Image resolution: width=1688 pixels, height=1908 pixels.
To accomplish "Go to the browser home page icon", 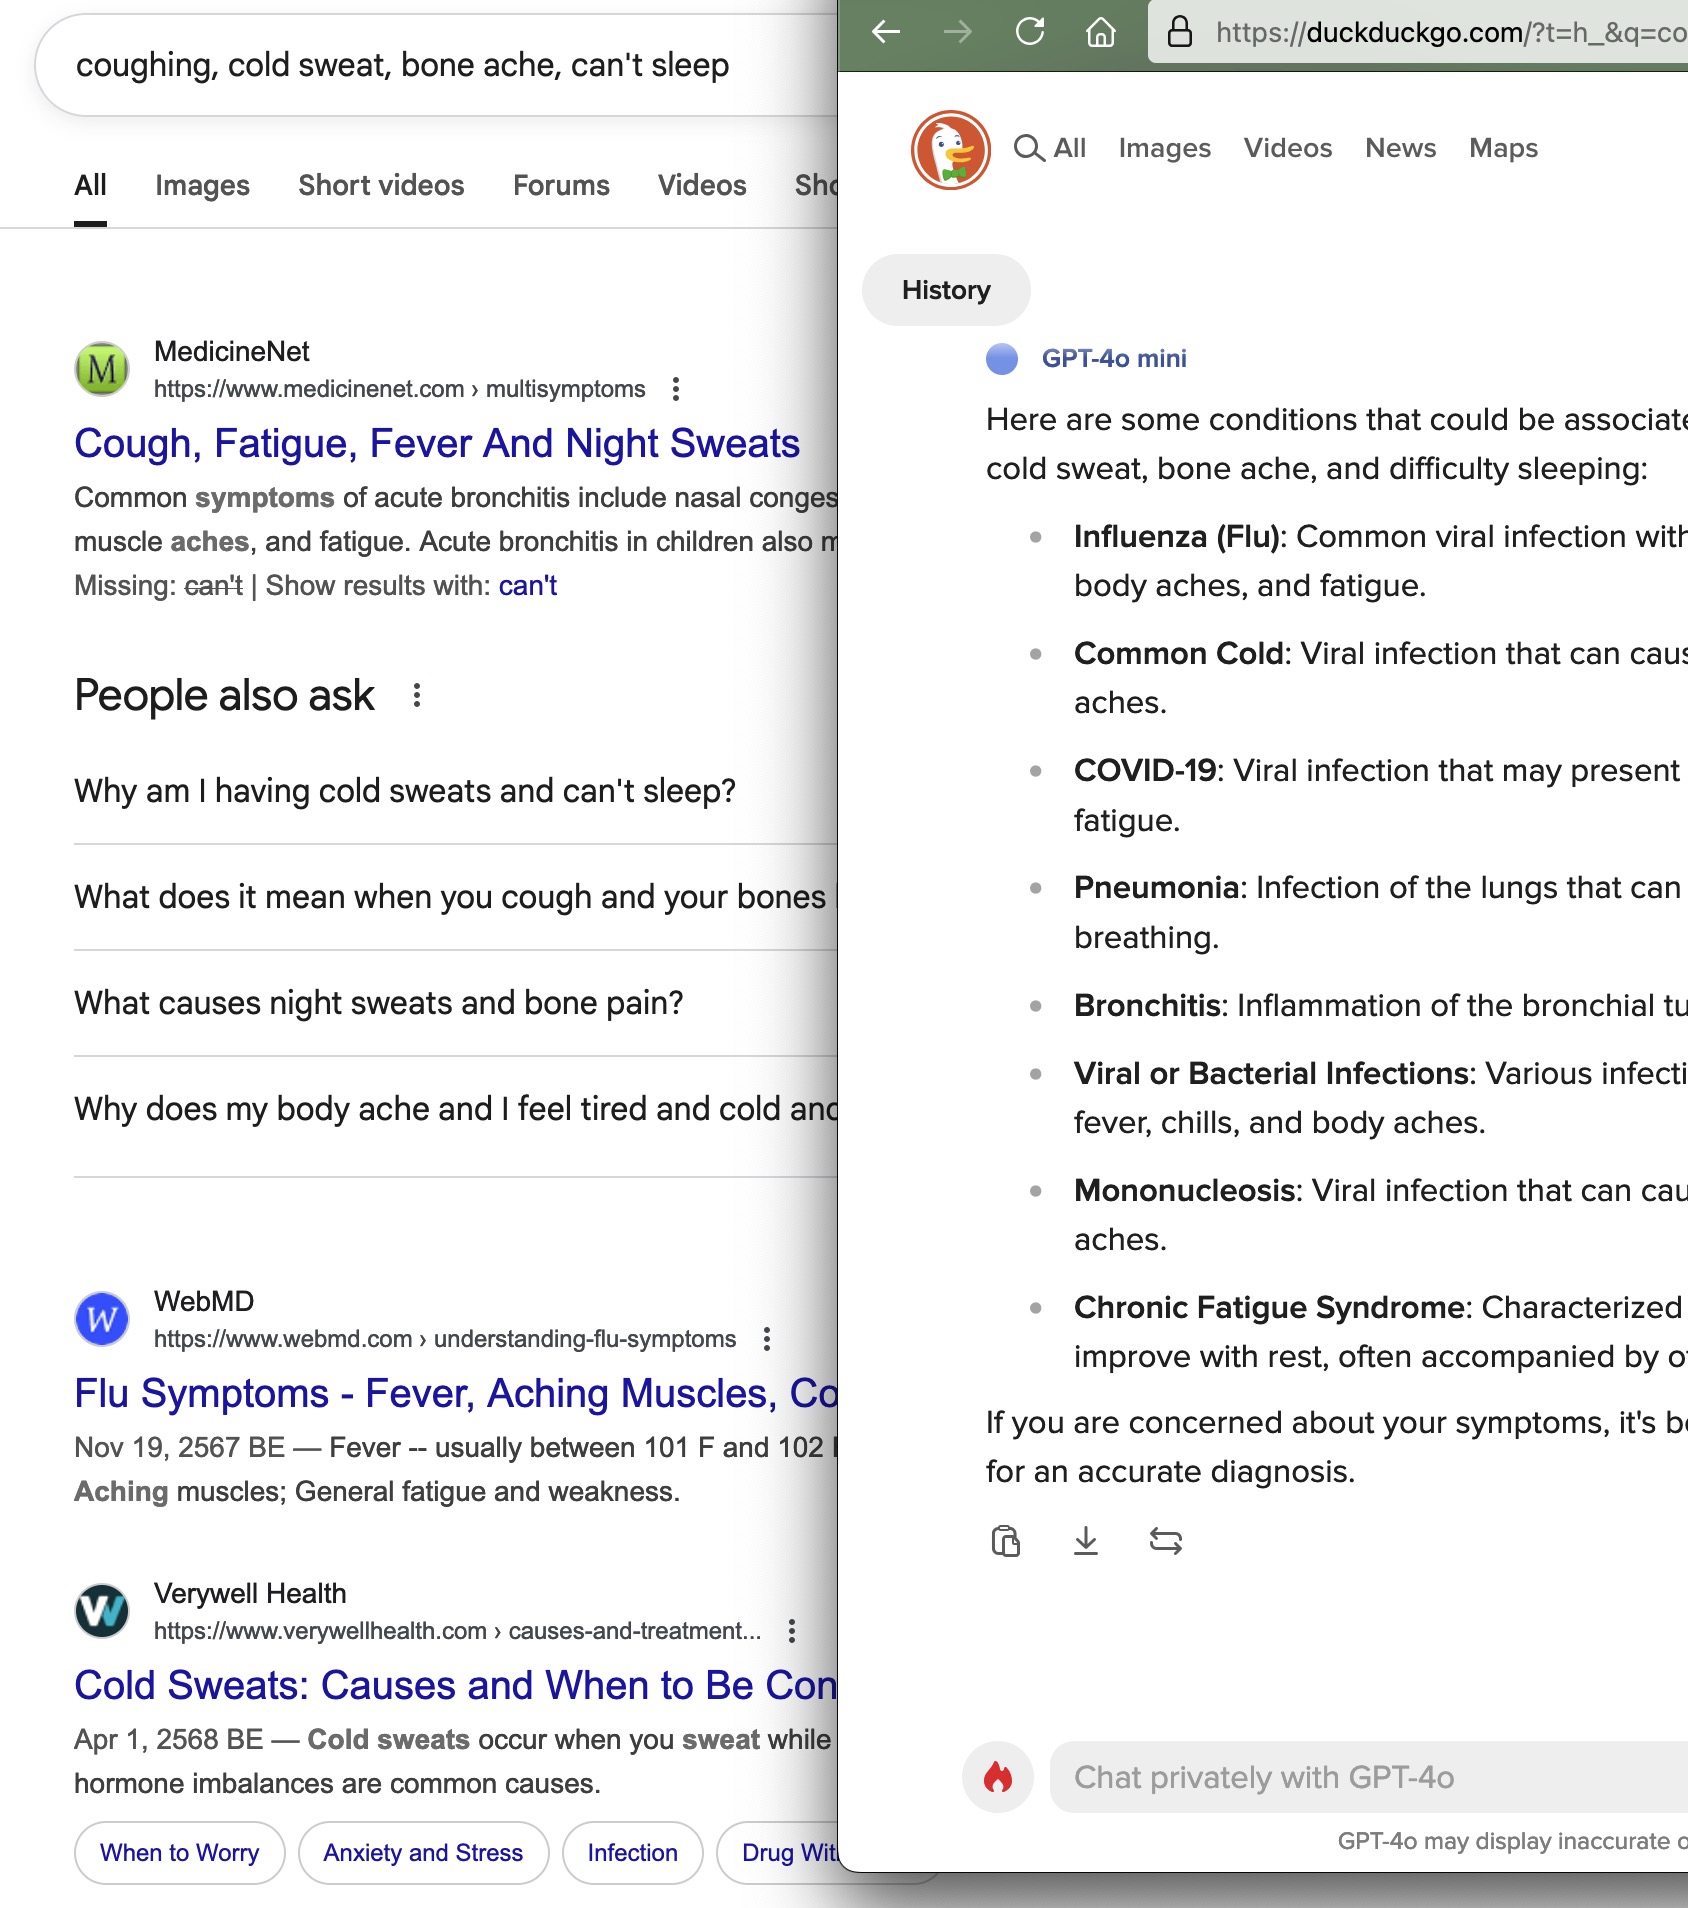I will [x=1101, y=32].
